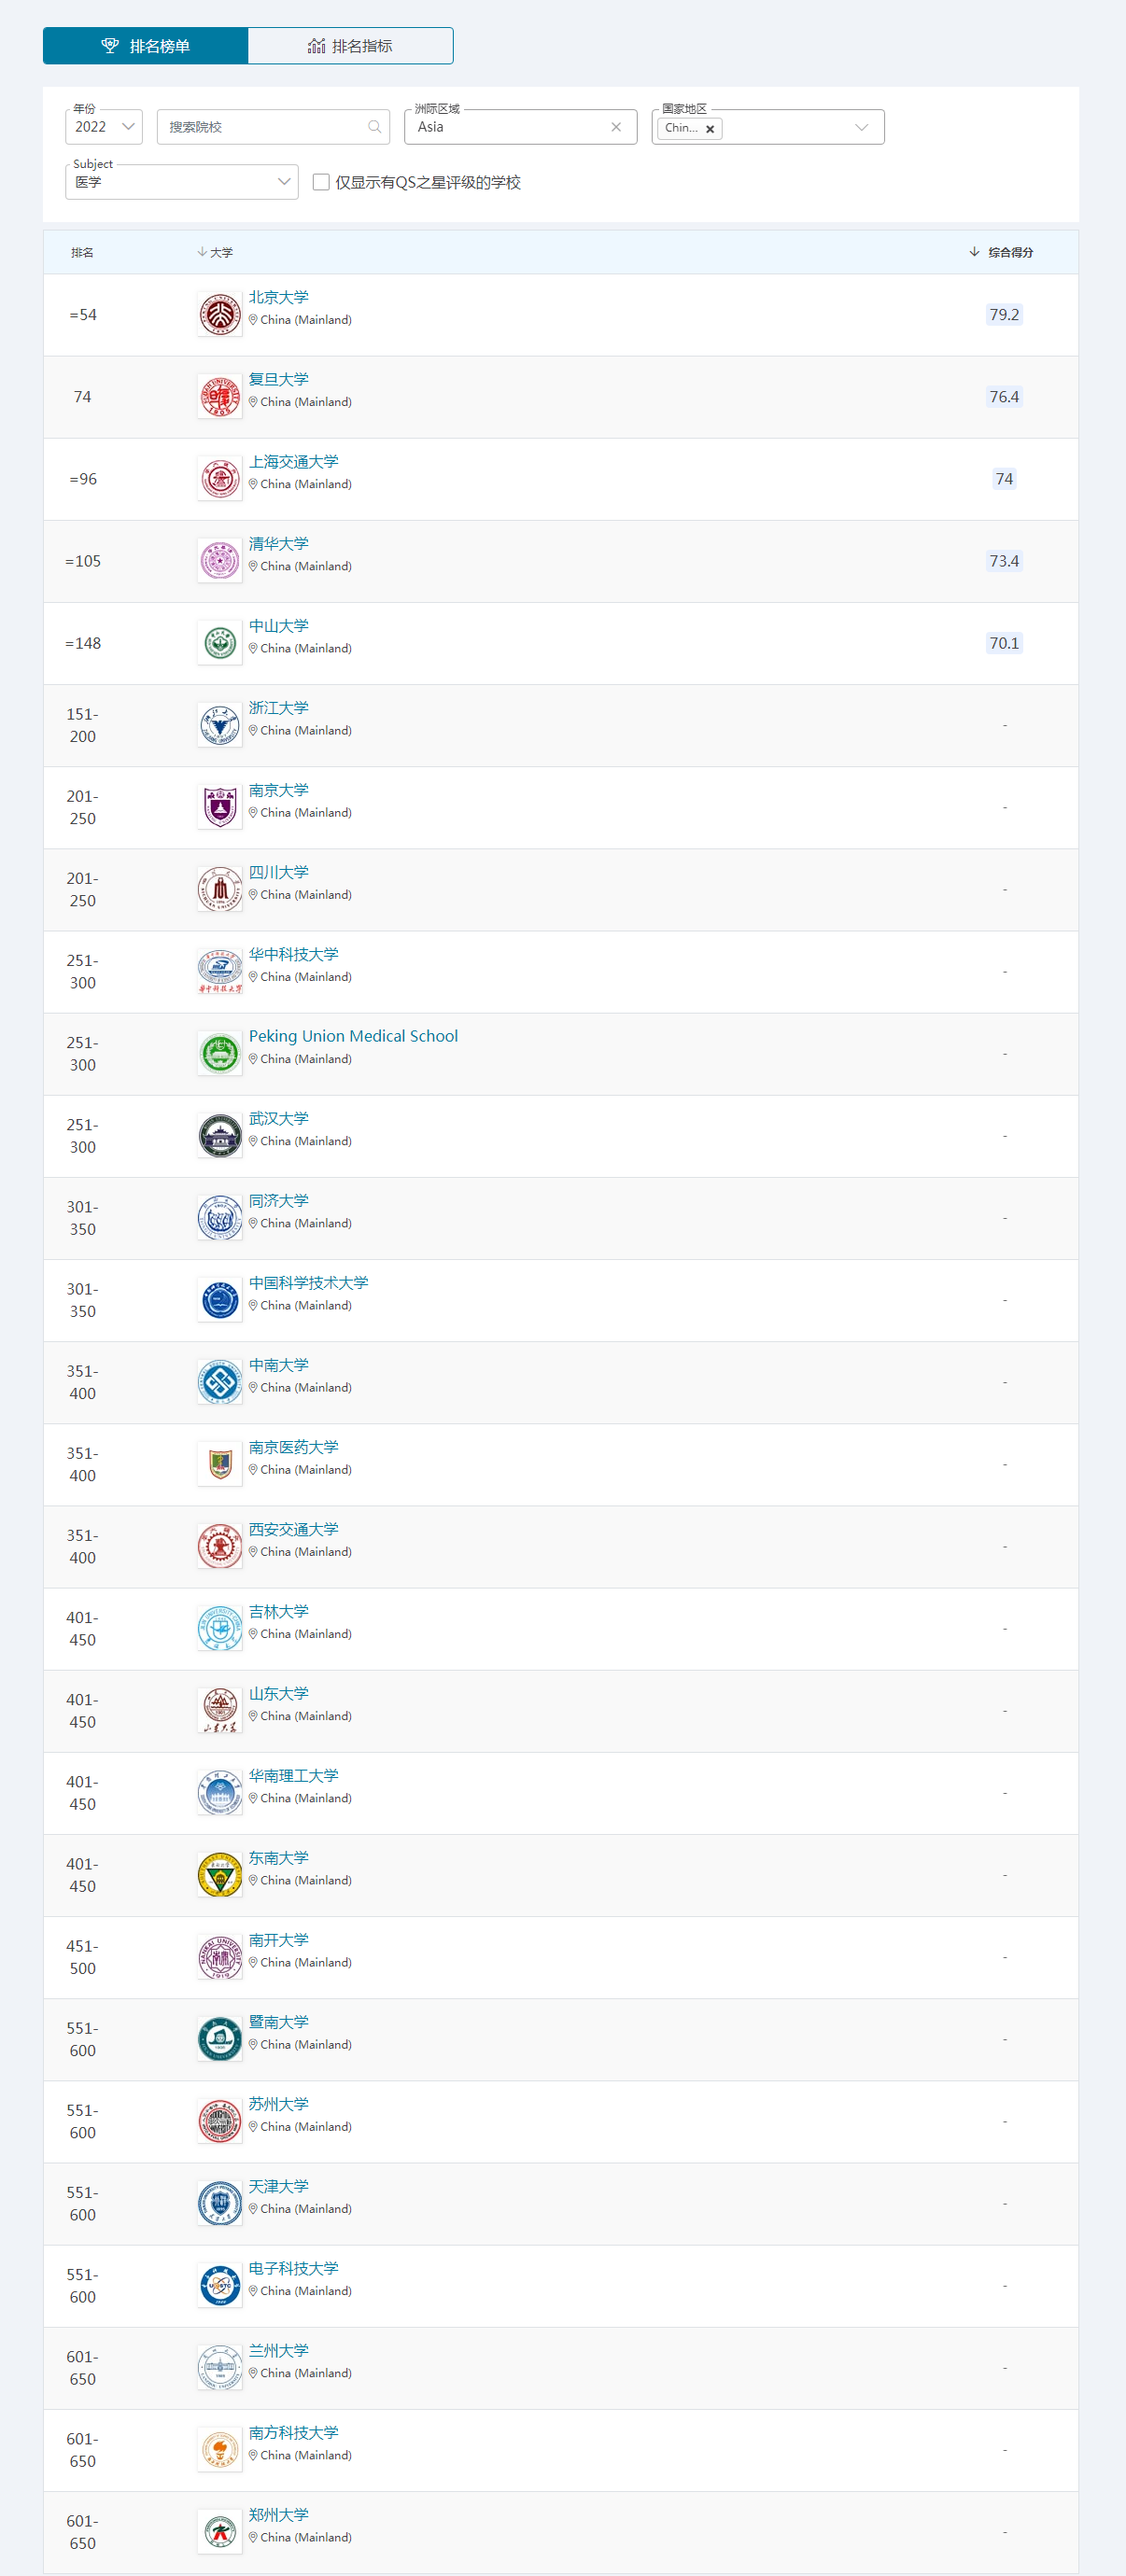Click the 复旦大学 logo

pos(220,397)
